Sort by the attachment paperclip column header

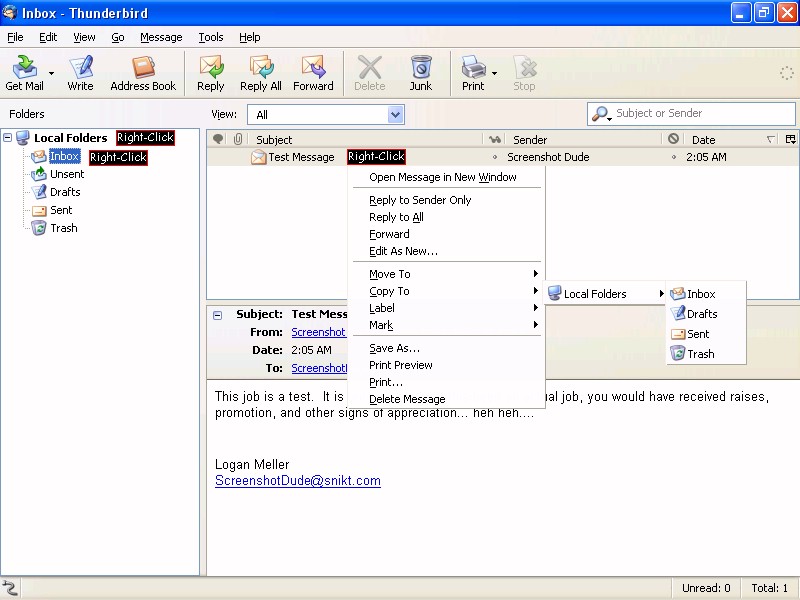pos(238,139)
